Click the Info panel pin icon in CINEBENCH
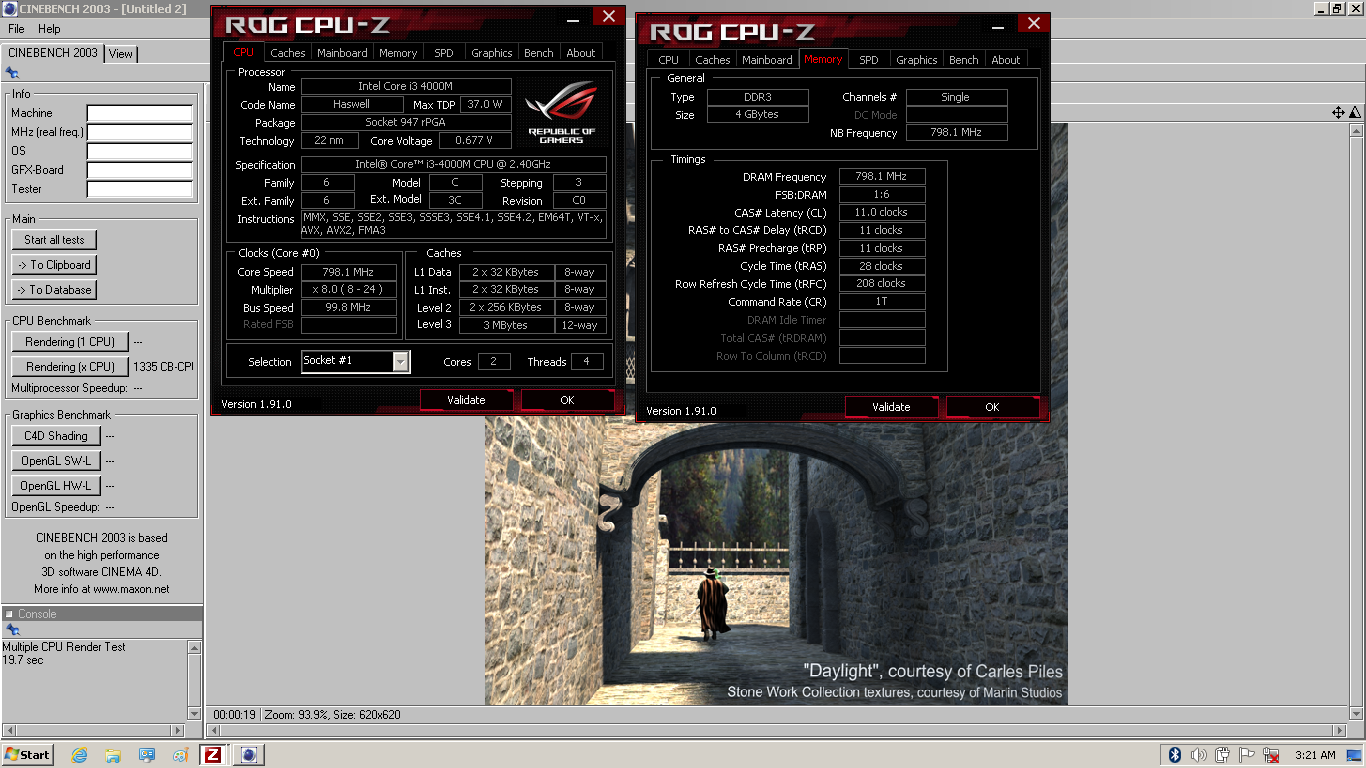 point(12,73)
